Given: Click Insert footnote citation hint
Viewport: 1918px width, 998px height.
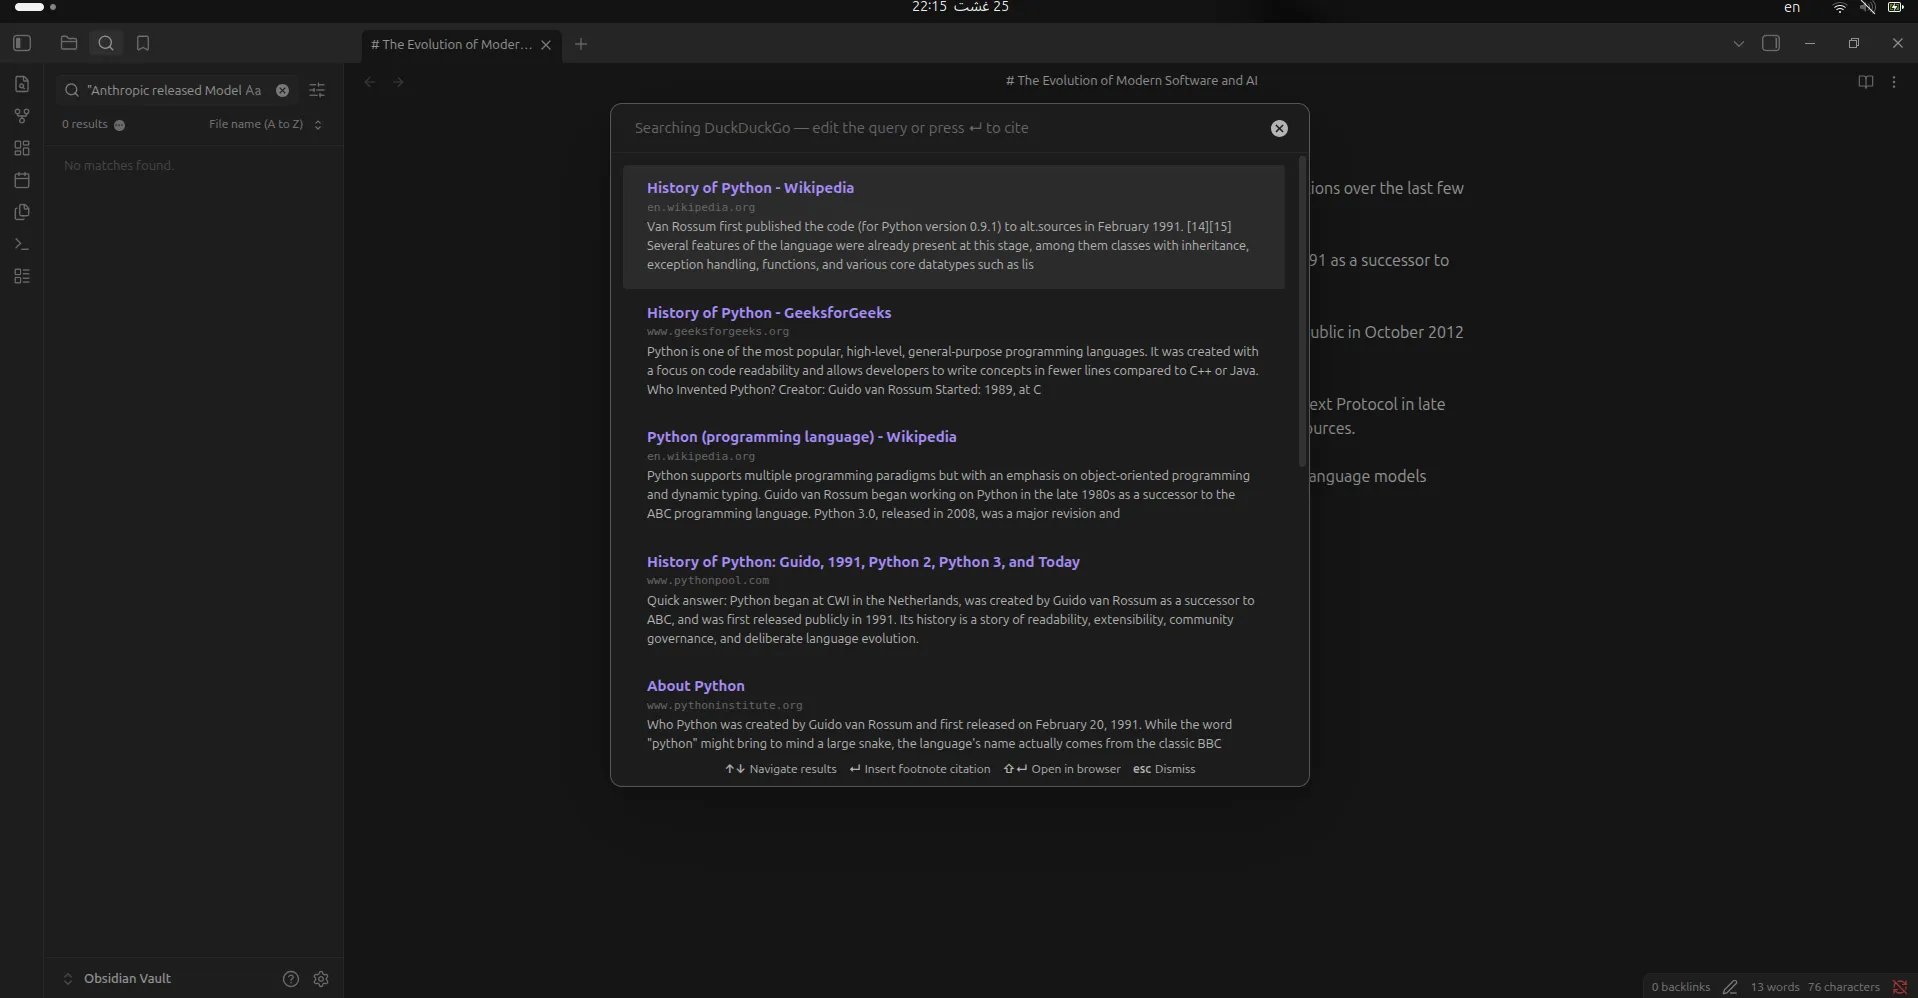Looking at the screenshot, I should tap(920, 769).
